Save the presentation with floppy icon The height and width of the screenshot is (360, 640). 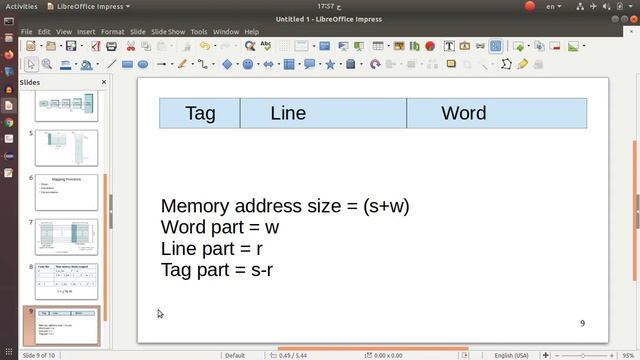pyautogui.click(x=71, y=46)
